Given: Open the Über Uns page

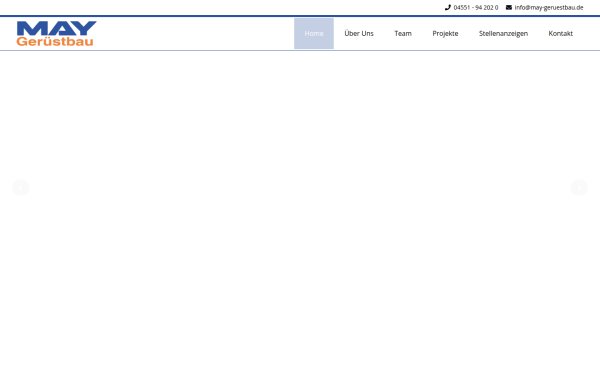Looking at the screenshot, I should pos(359,33).
